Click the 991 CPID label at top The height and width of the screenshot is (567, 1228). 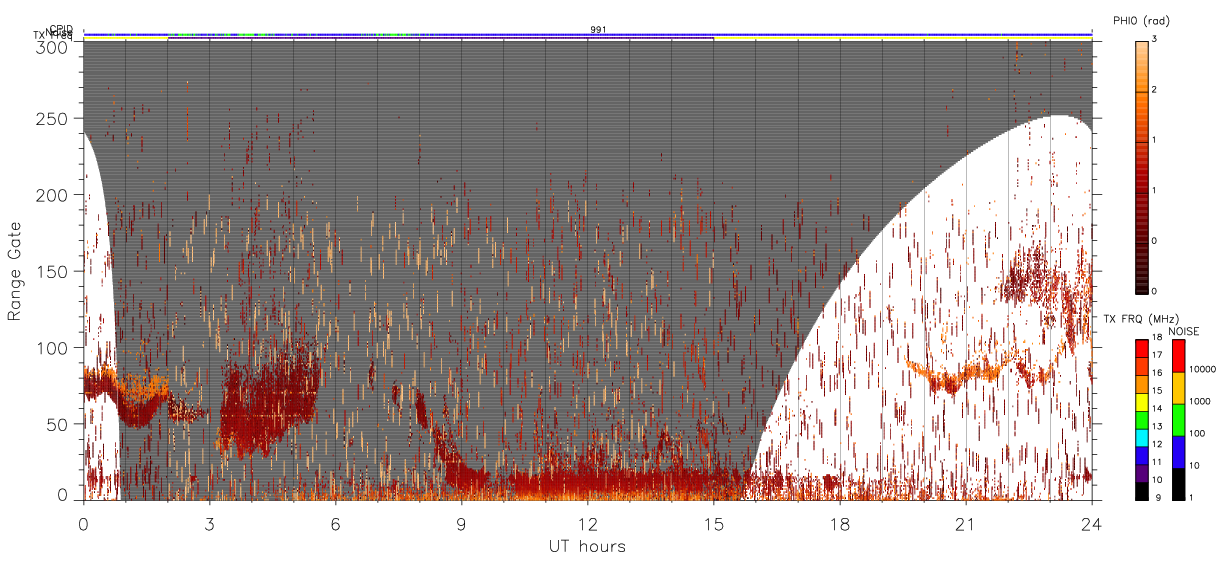point(598,30)
